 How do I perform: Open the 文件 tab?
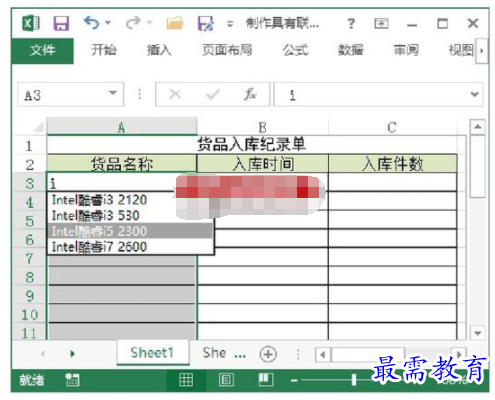(x=42, y=51)
